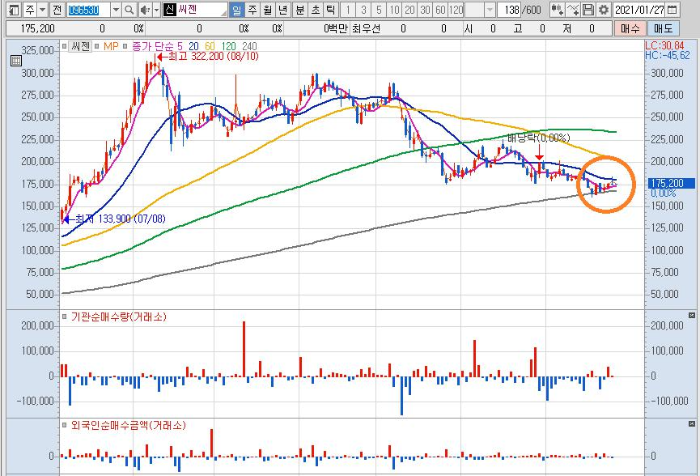Expand the 씨젠 stock name field corner

(223, 13)
